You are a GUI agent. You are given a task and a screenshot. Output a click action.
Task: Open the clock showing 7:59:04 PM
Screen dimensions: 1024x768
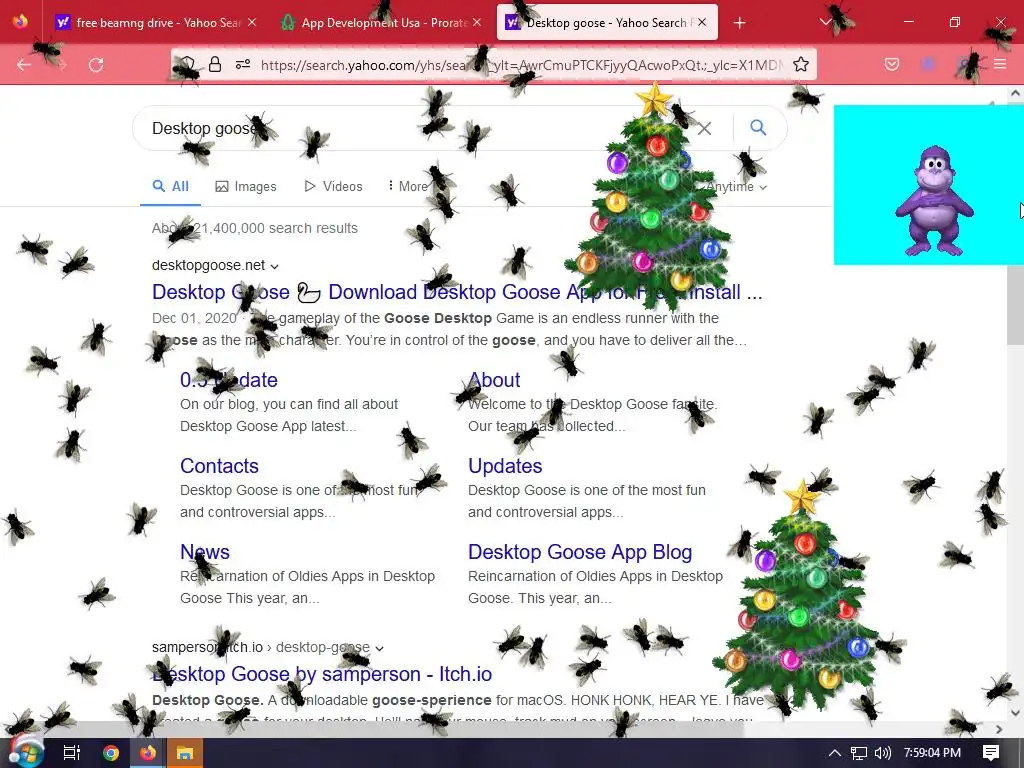click(932, 753)
